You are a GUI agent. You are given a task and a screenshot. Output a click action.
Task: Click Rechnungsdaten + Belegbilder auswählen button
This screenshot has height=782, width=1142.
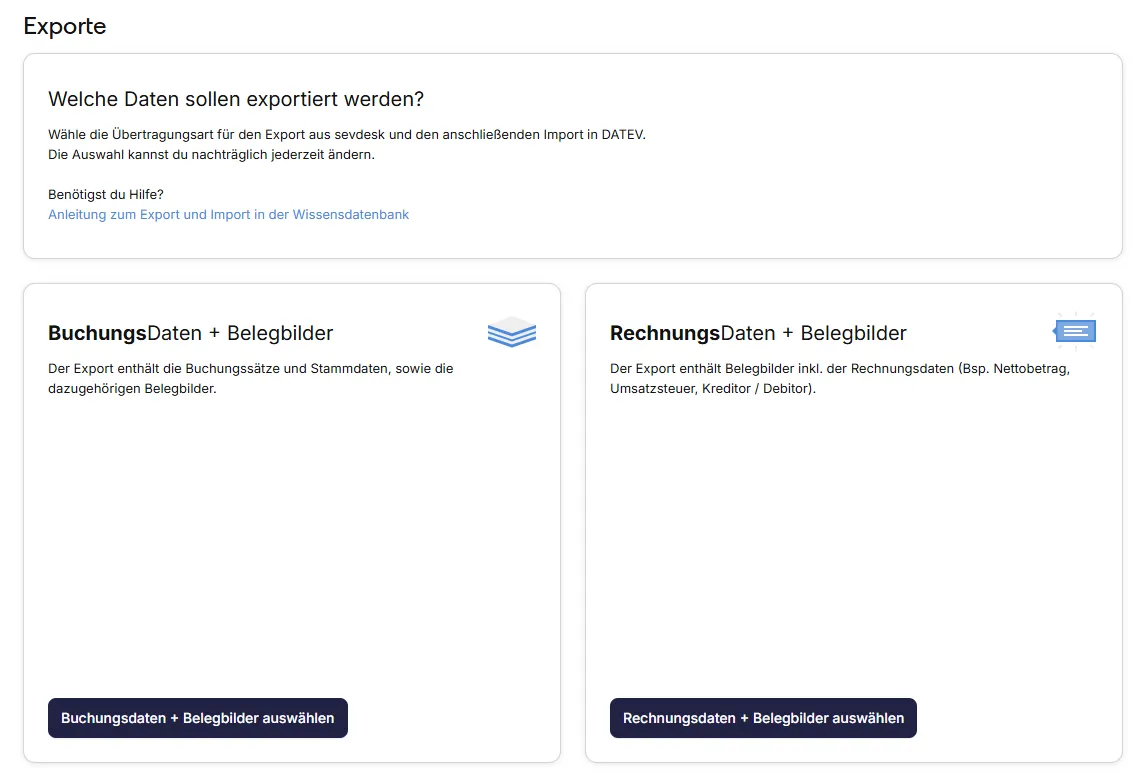tap(763, 718)
